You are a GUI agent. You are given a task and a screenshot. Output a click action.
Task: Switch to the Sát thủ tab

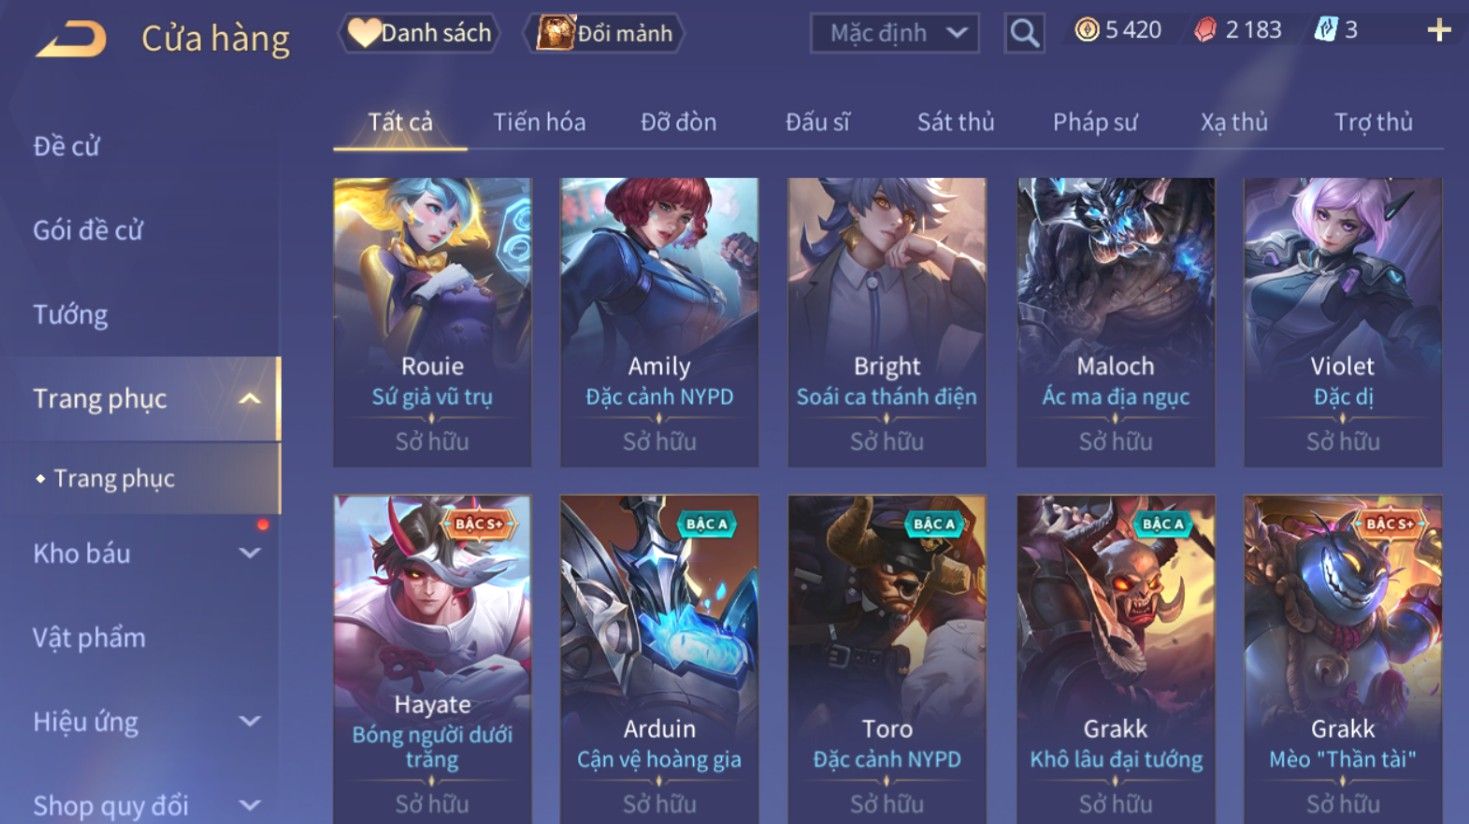tap(956, 122)
